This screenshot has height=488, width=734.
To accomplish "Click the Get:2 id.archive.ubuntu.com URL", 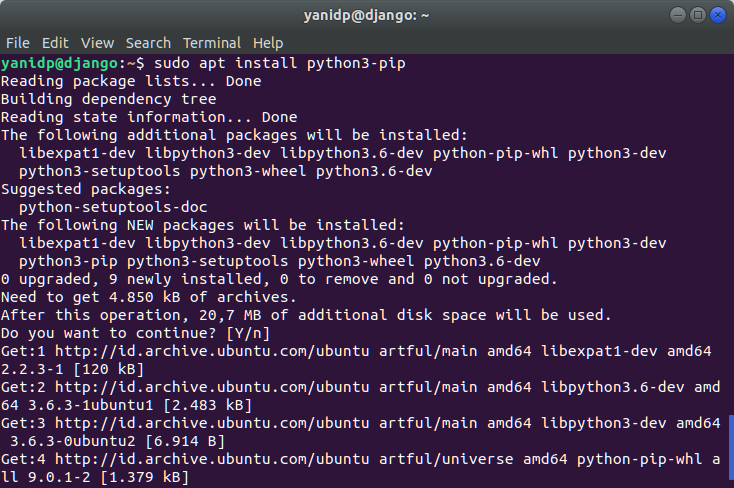I will pos(212,387).
